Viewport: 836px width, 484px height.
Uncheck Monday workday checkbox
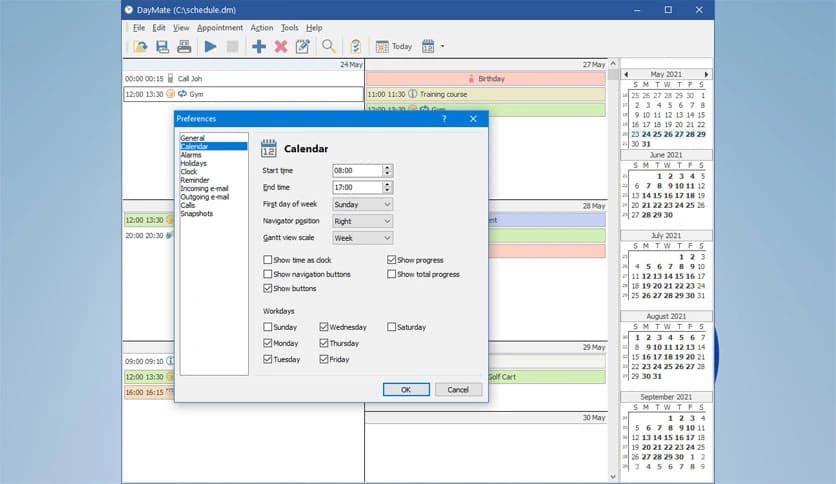[x=268, y=343]
